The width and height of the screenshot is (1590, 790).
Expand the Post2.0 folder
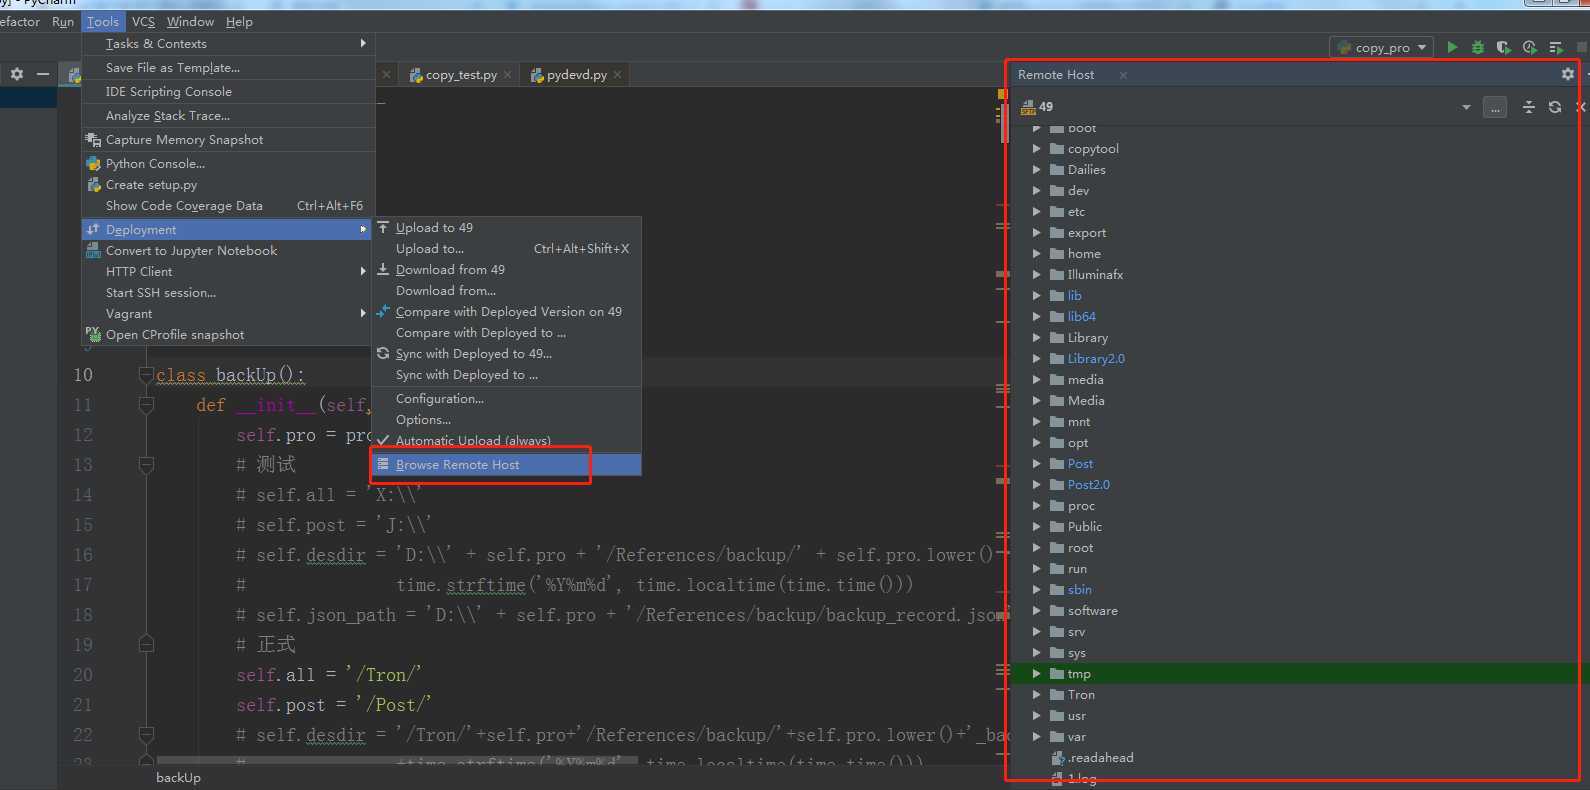(x=1037, y=484)
